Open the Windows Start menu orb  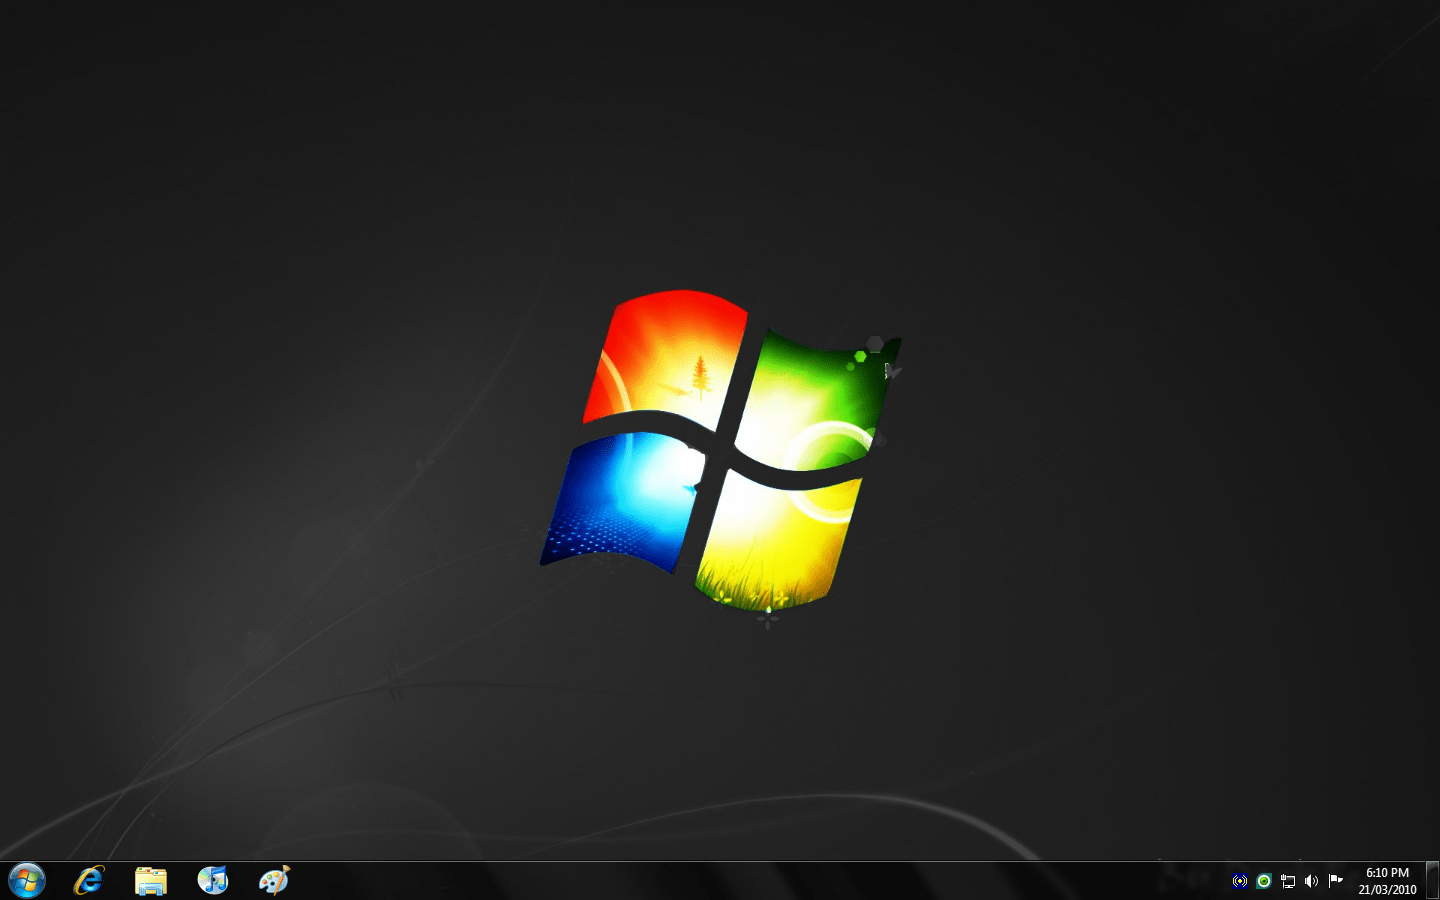pos(27,880)
